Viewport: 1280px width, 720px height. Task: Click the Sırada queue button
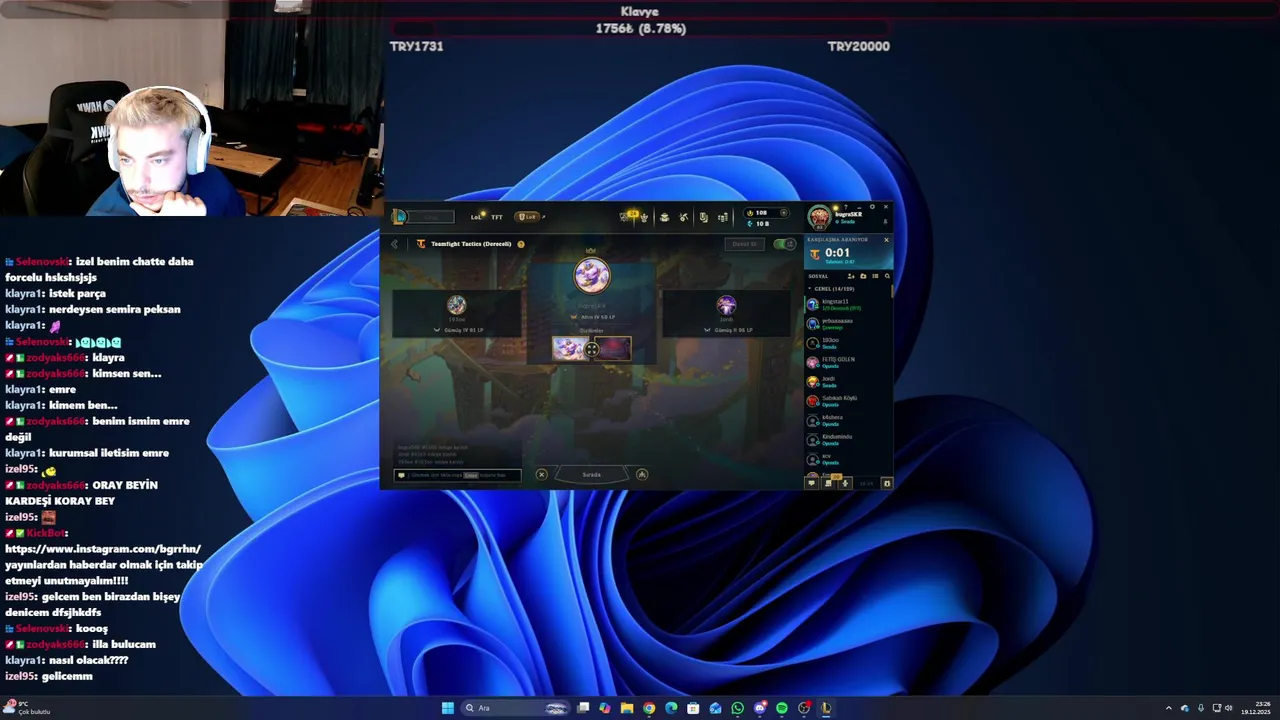pos(592,474)
